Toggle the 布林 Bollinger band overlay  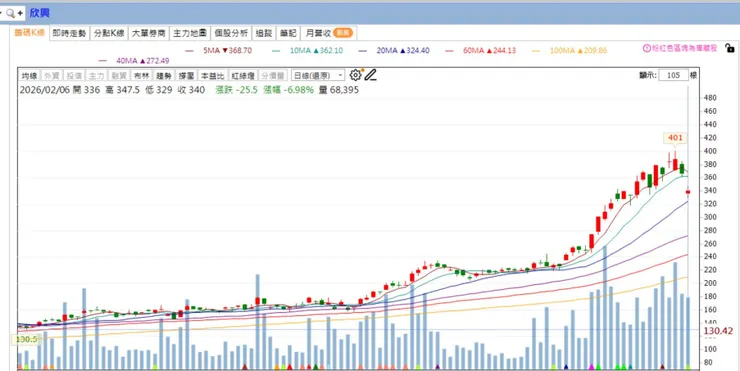click(x=141, y=76)
